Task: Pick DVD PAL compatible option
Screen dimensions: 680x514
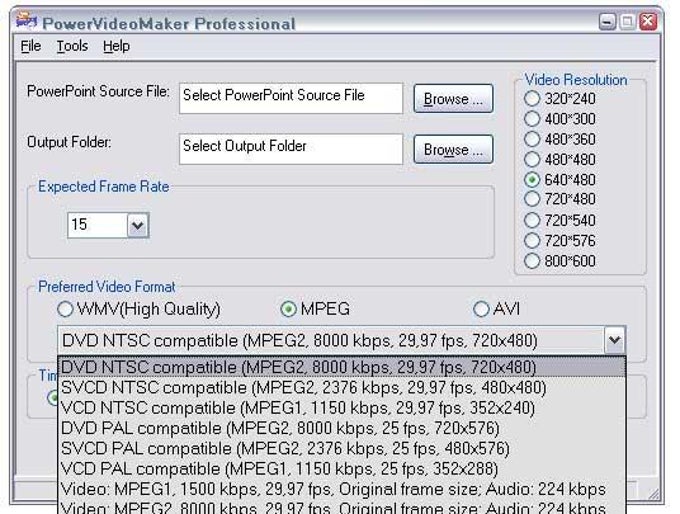Action: pyautogui.click(x=342, y=429)
